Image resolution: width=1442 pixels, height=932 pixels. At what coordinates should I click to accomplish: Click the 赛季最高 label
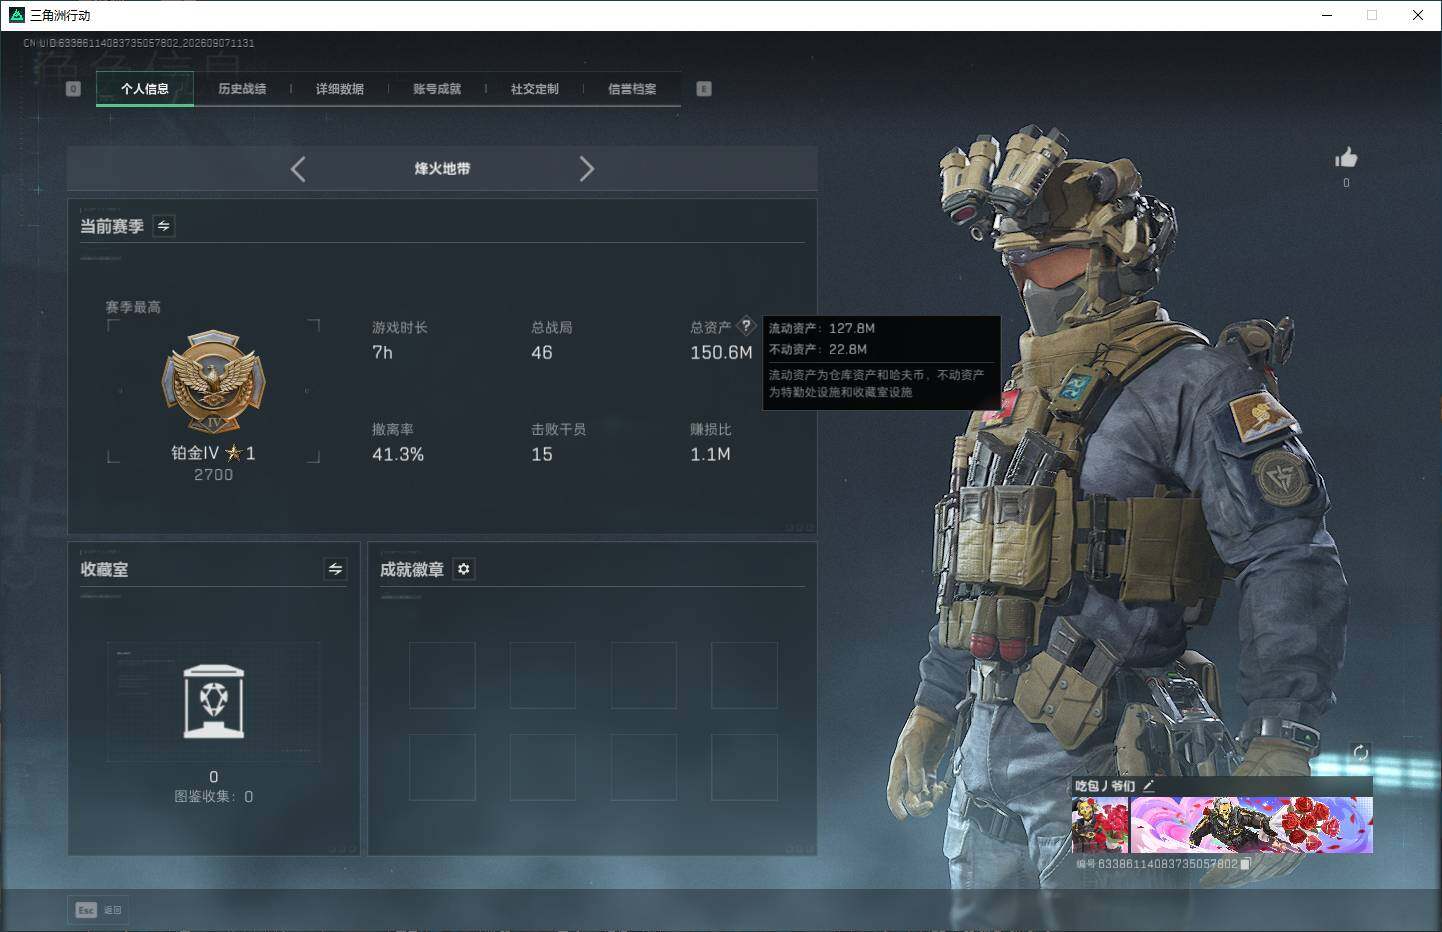133,307
